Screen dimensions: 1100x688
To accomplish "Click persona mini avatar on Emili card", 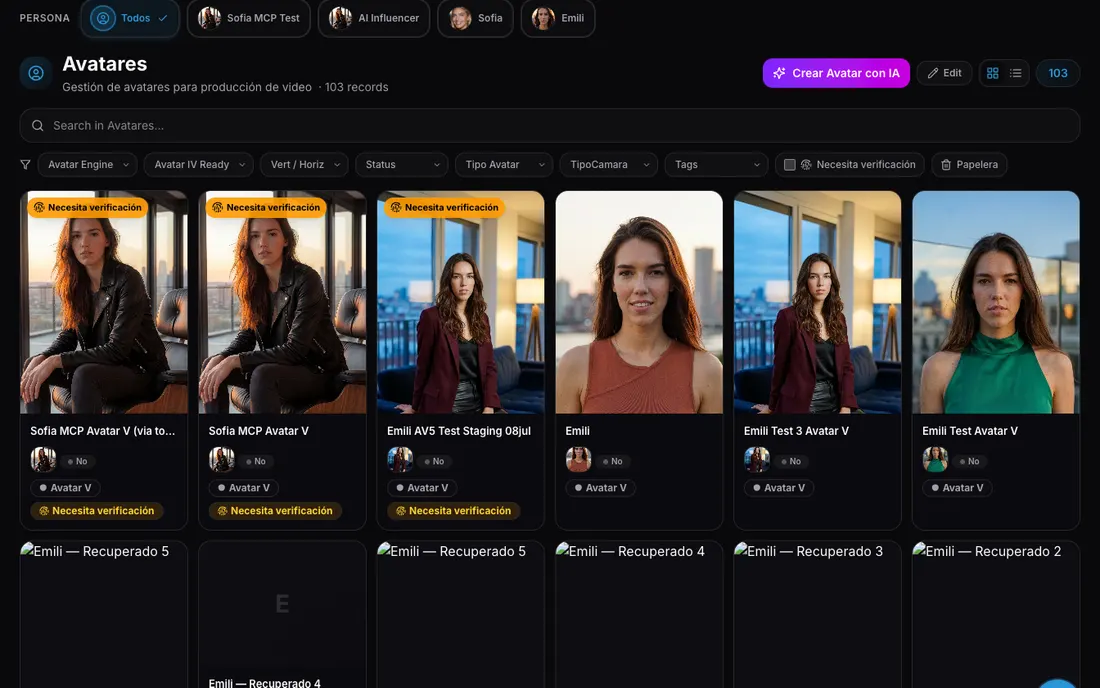I will click(x=578, y=460).
